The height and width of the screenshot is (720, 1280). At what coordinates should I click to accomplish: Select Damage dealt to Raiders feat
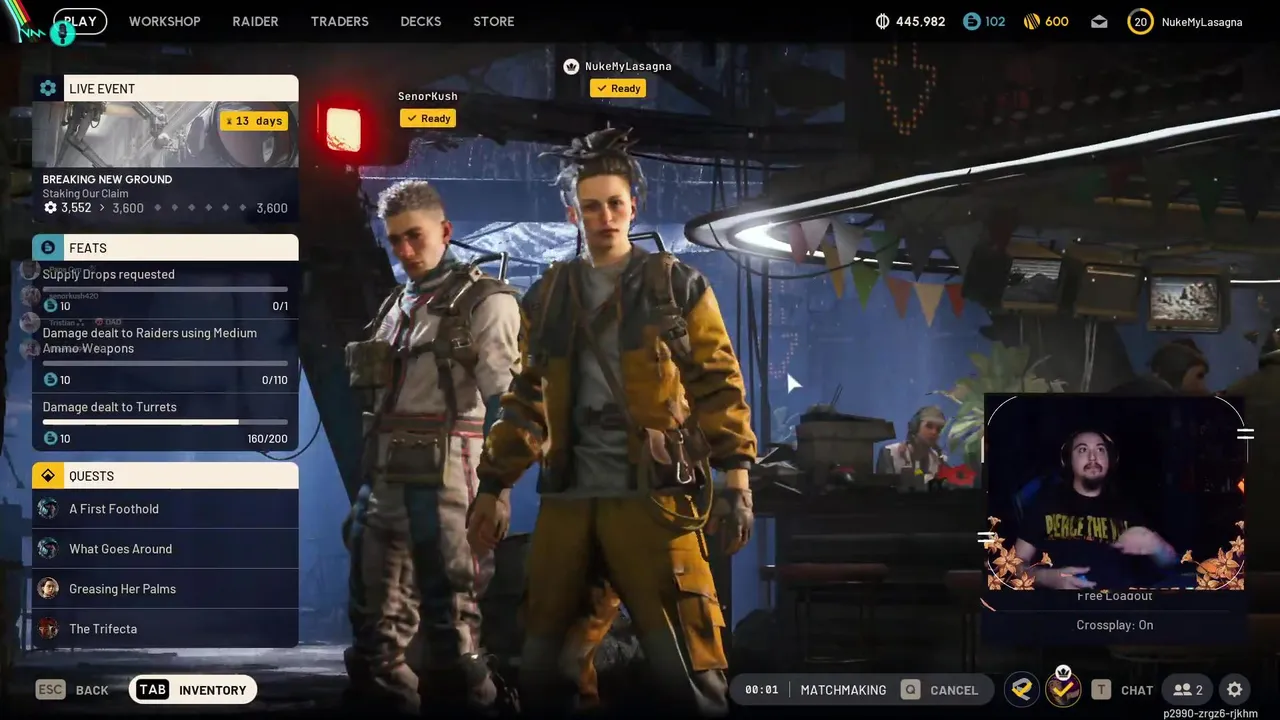(150, 340)
